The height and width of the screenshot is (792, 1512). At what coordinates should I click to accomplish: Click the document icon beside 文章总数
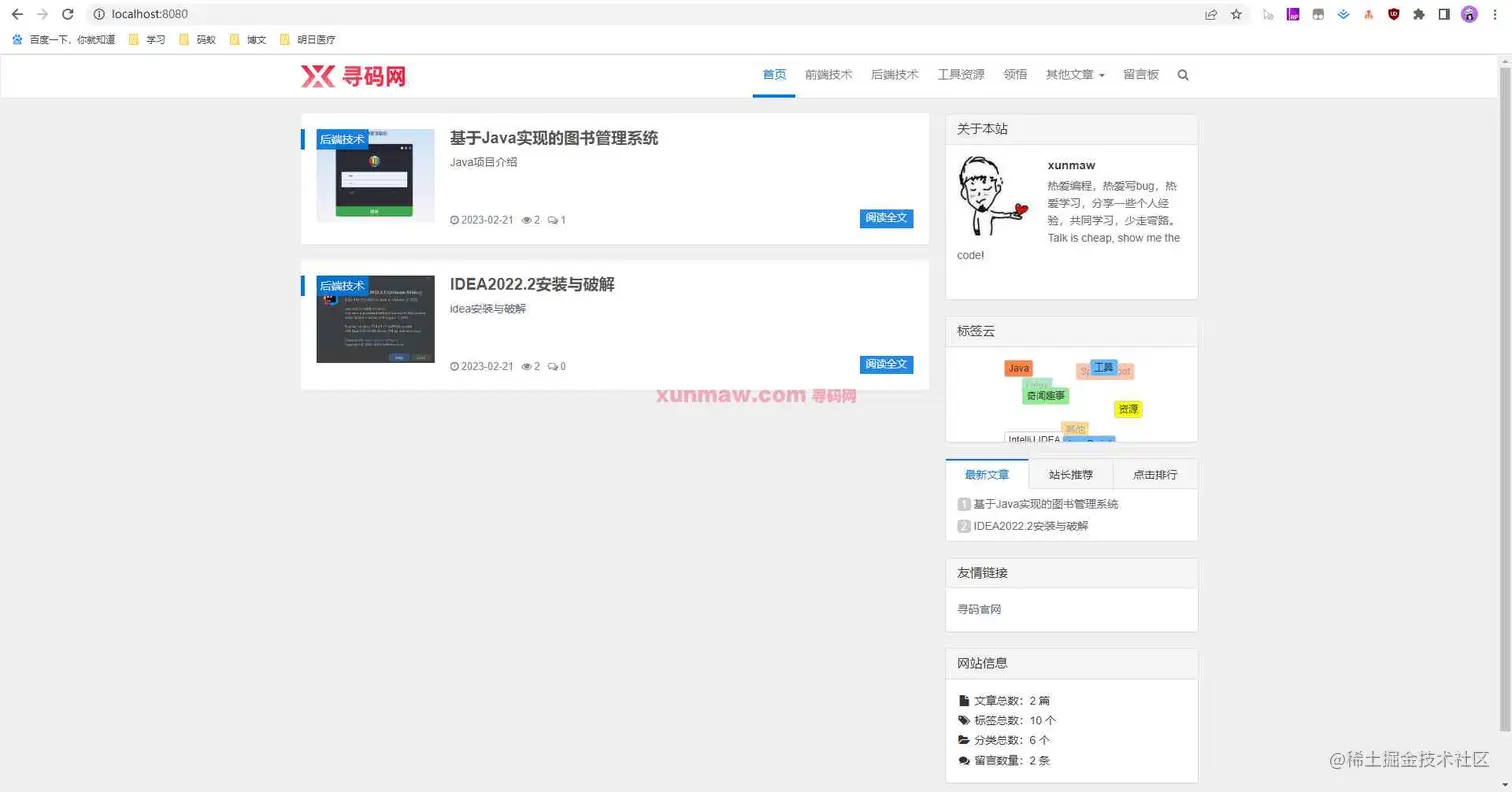click(964, 700)
